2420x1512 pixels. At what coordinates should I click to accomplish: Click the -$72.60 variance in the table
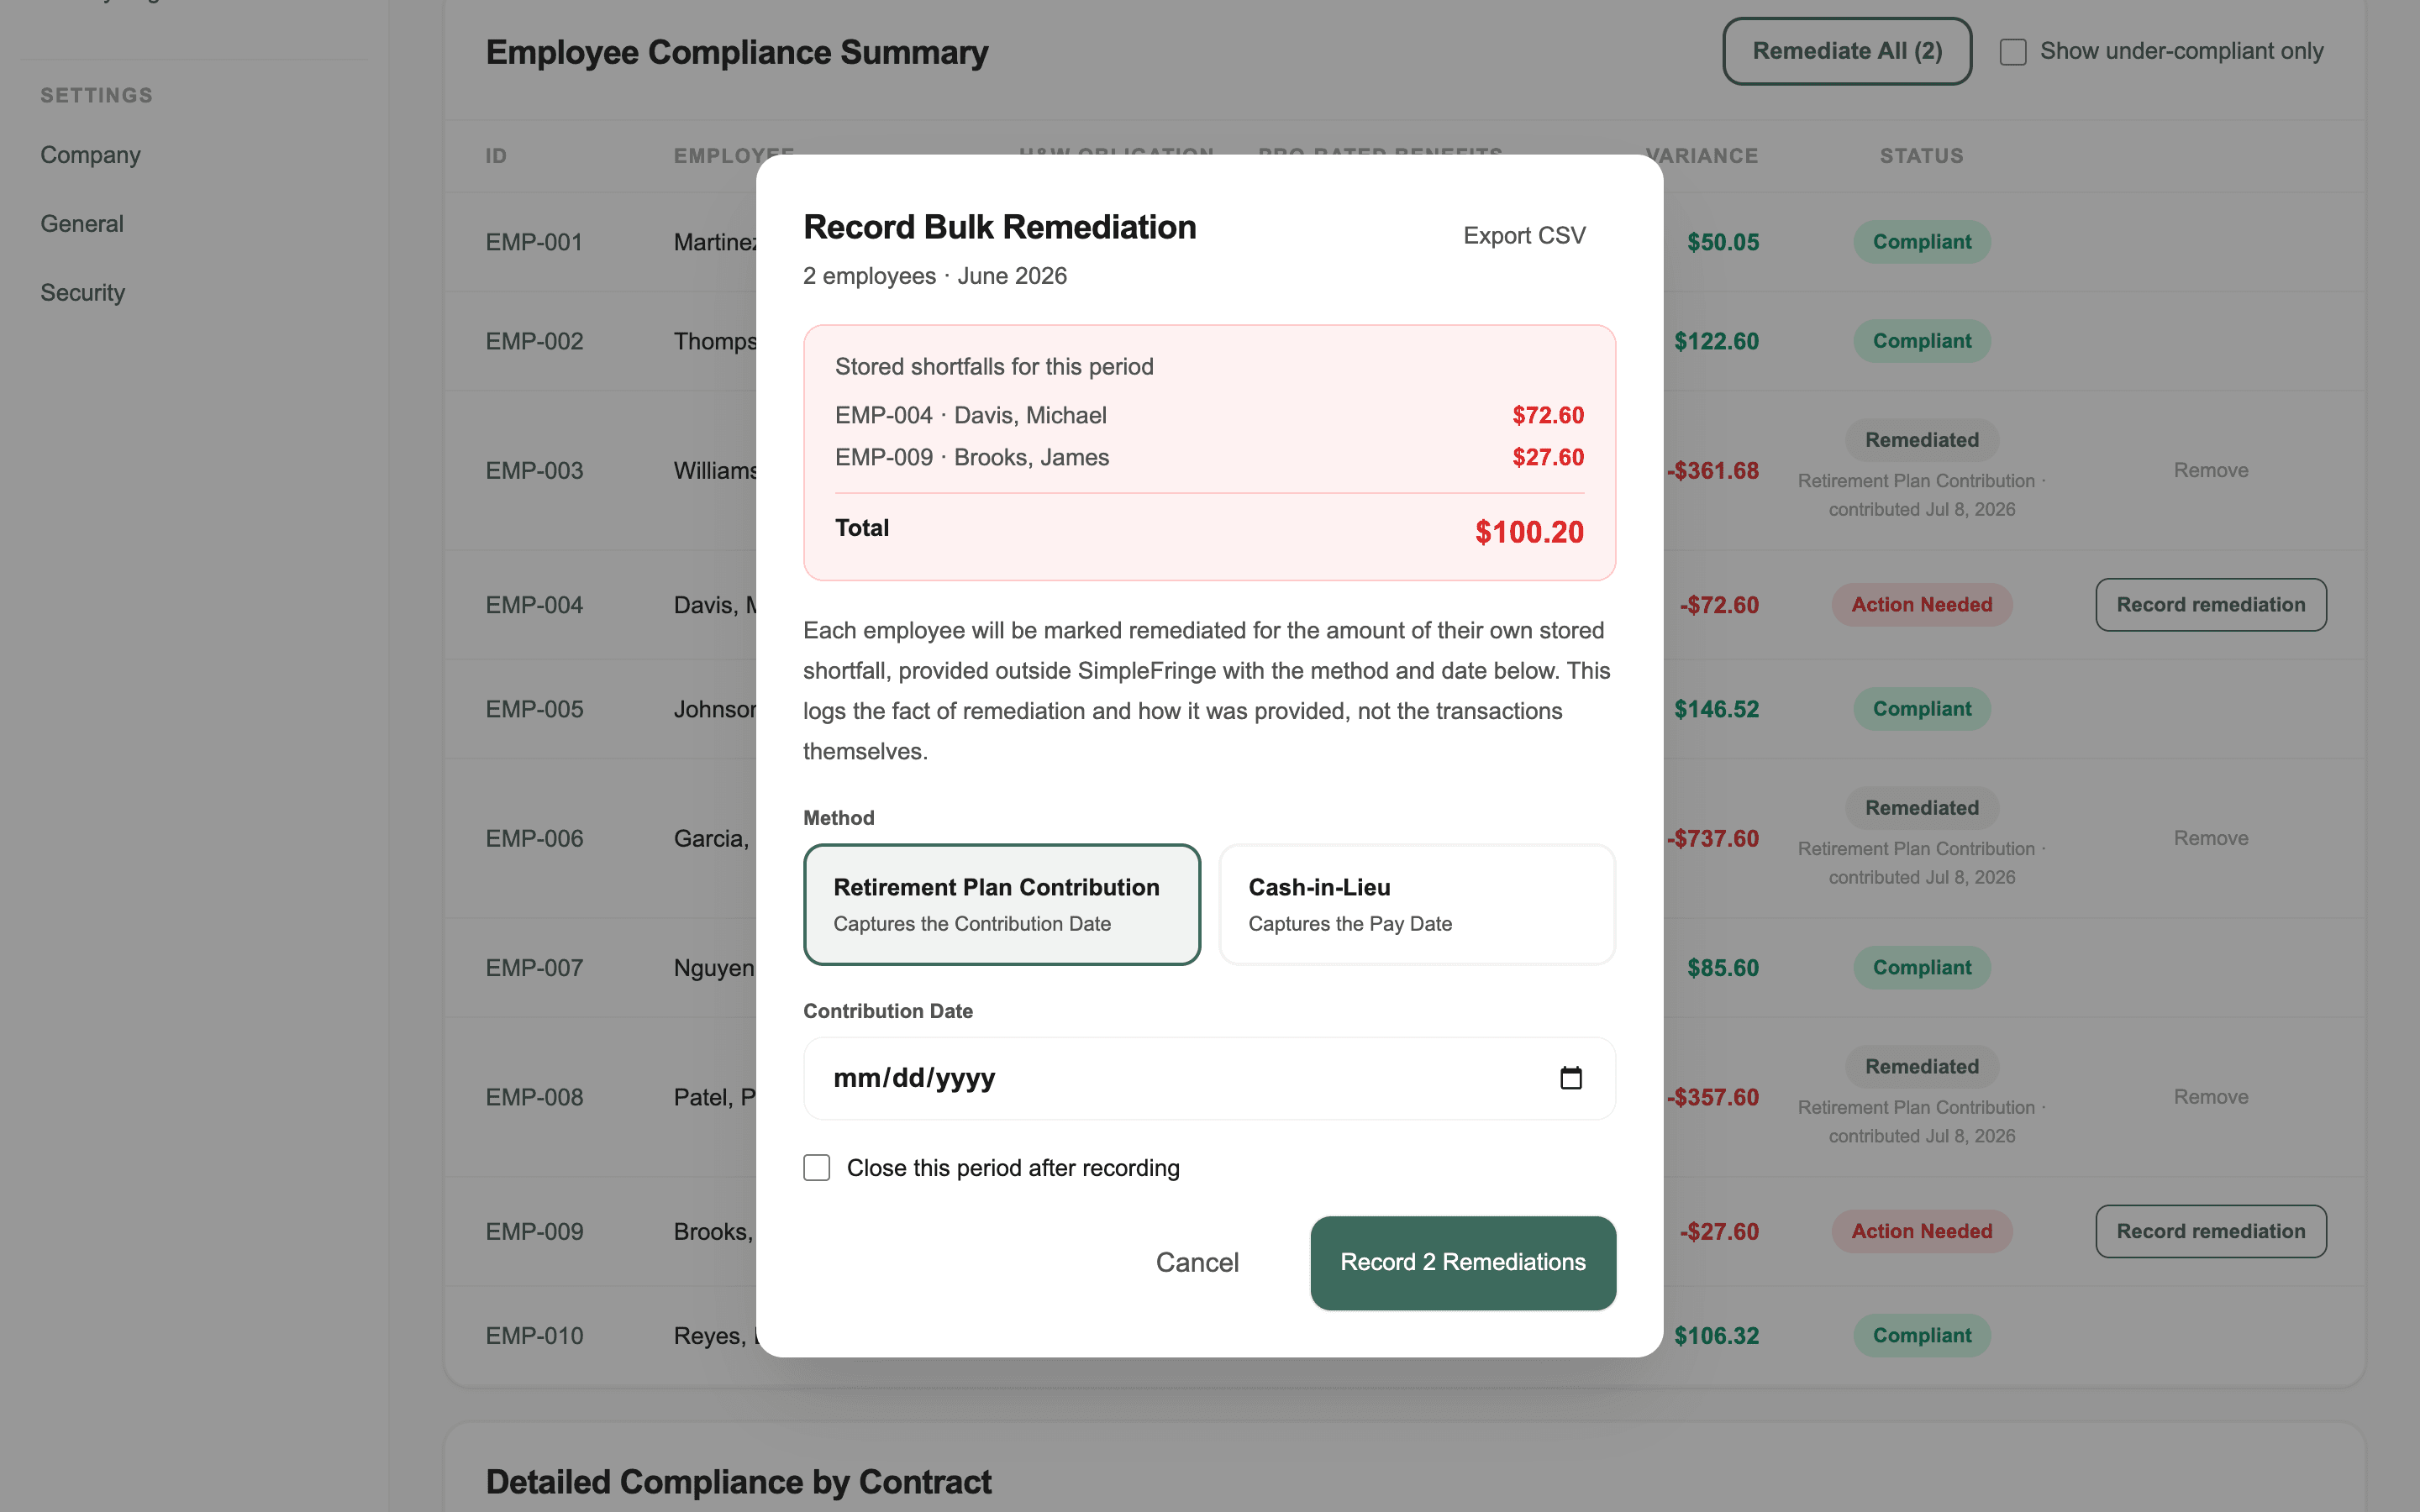[x=1719, y=605]
